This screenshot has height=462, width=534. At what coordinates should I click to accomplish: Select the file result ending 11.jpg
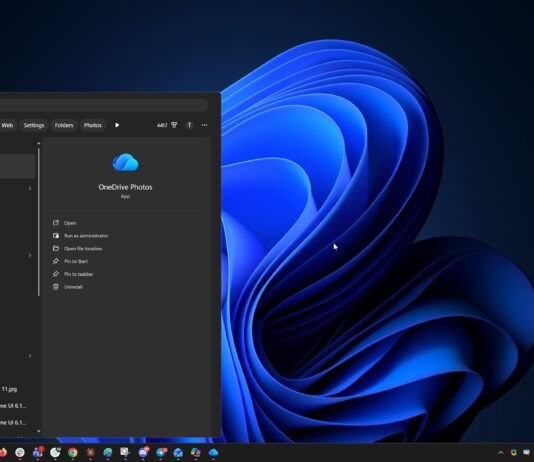click(10, 389)
